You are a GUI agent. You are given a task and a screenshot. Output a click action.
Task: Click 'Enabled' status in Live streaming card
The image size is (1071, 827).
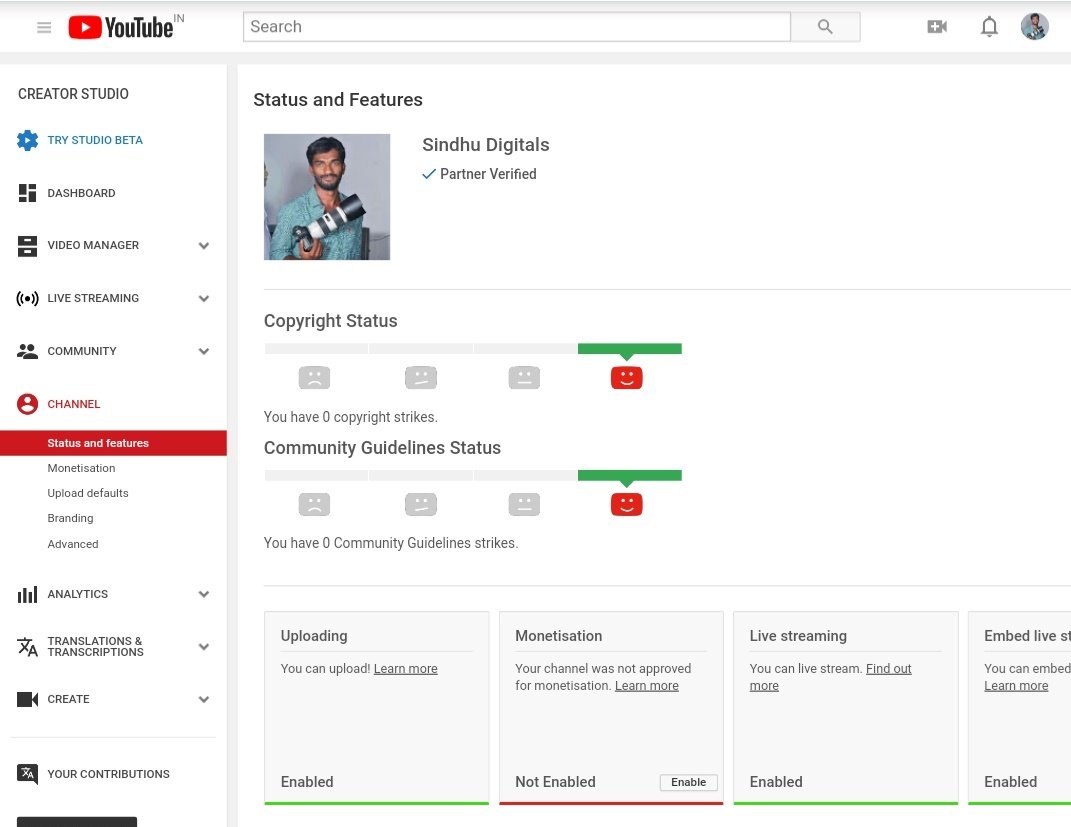[776, 783]
